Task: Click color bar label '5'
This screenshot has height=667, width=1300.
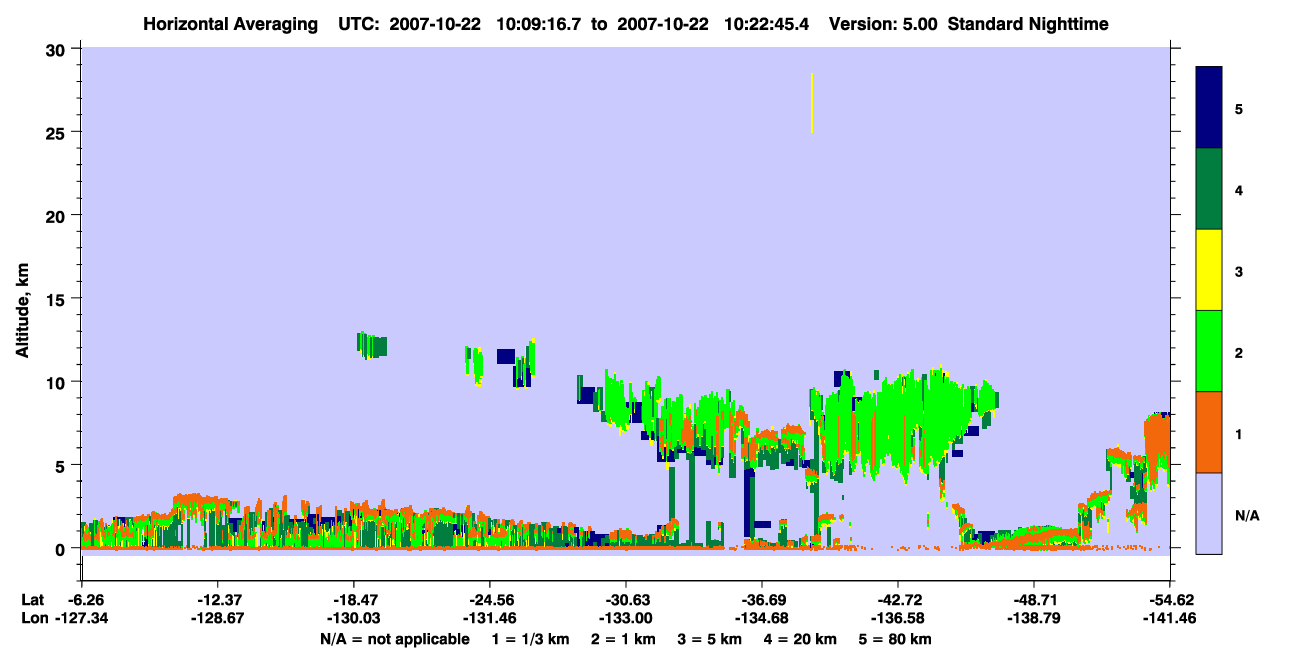Action: tap(1239, 108)
